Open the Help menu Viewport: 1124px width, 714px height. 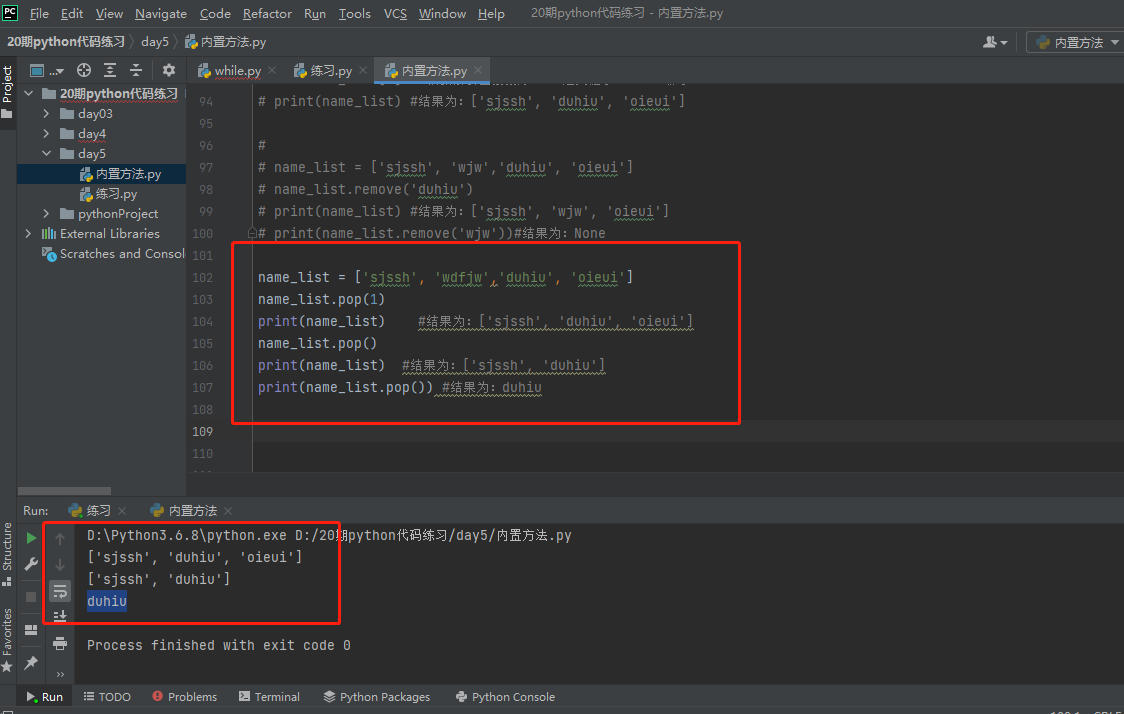pyautogui.click(x=491, y=14)
